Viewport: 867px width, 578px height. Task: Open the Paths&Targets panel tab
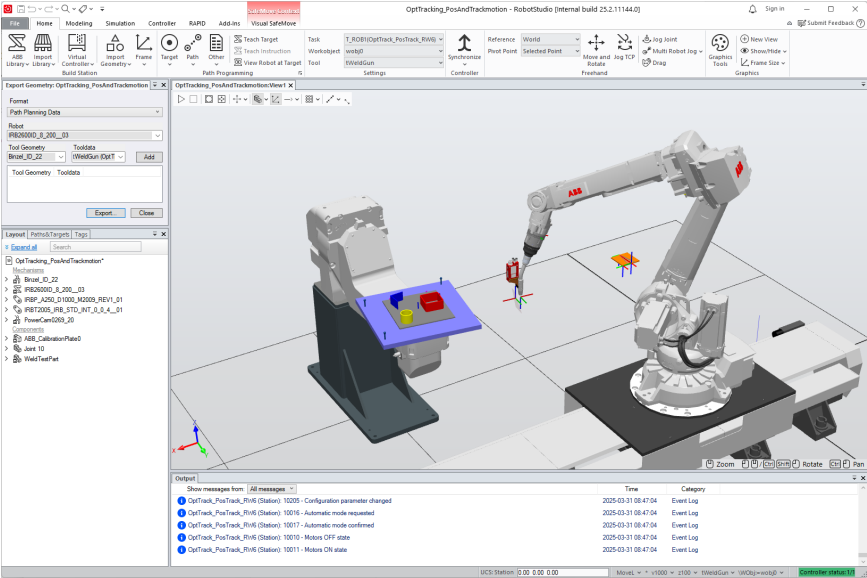(50, 234)
